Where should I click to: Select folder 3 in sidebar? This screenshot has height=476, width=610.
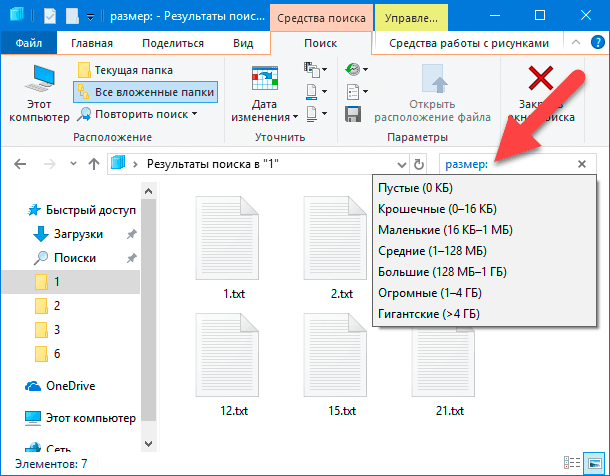pos(48,330)
